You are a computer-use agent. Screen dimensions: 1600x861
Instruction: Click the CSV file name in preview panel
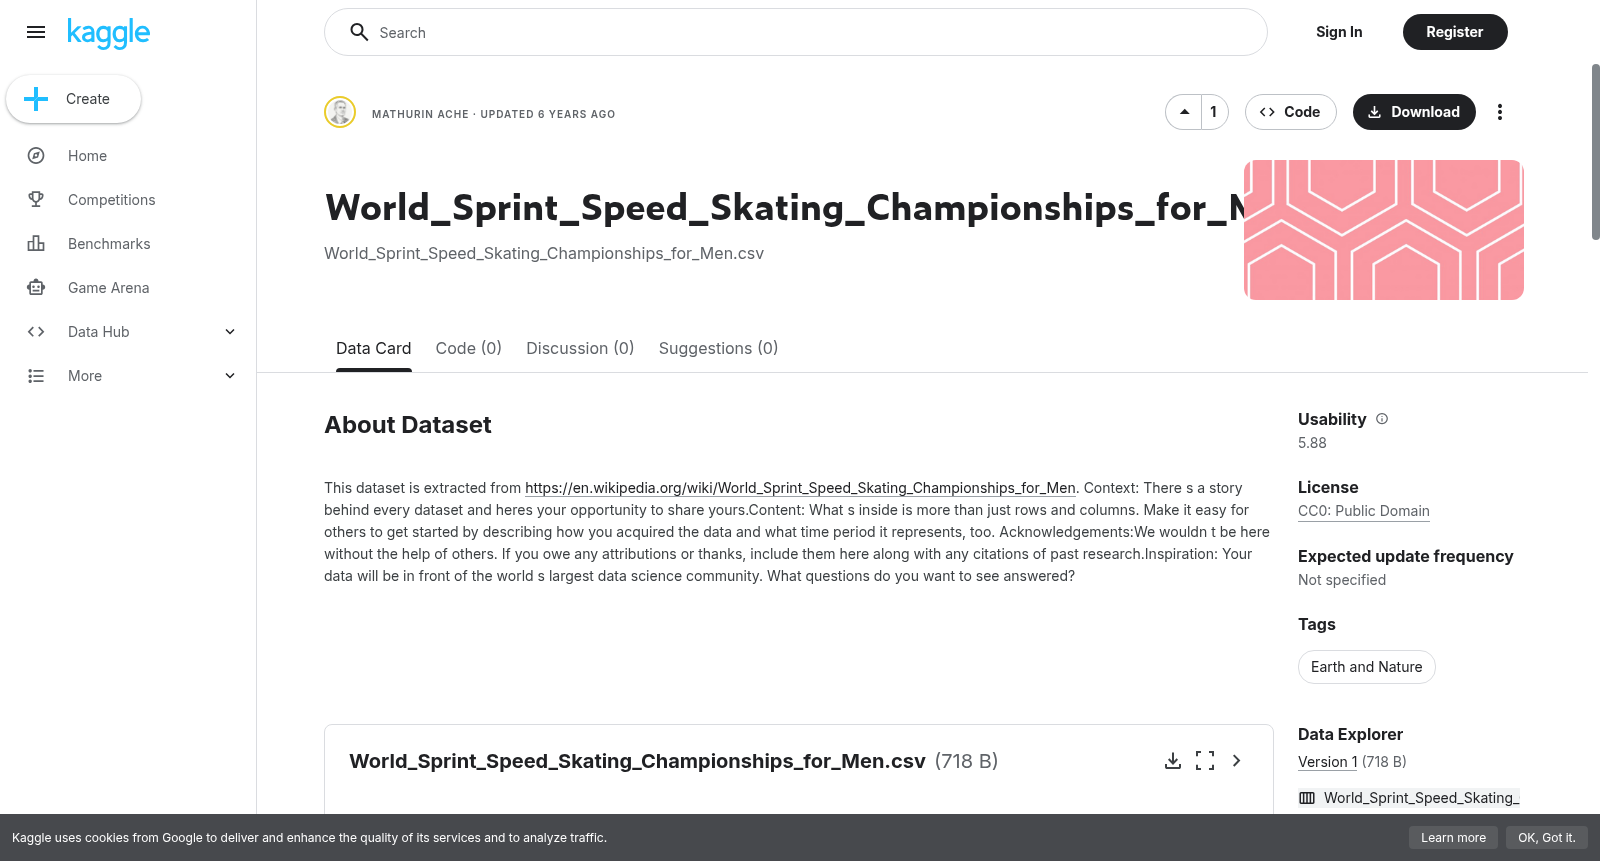pyautogui.click(x=638, y=761)
